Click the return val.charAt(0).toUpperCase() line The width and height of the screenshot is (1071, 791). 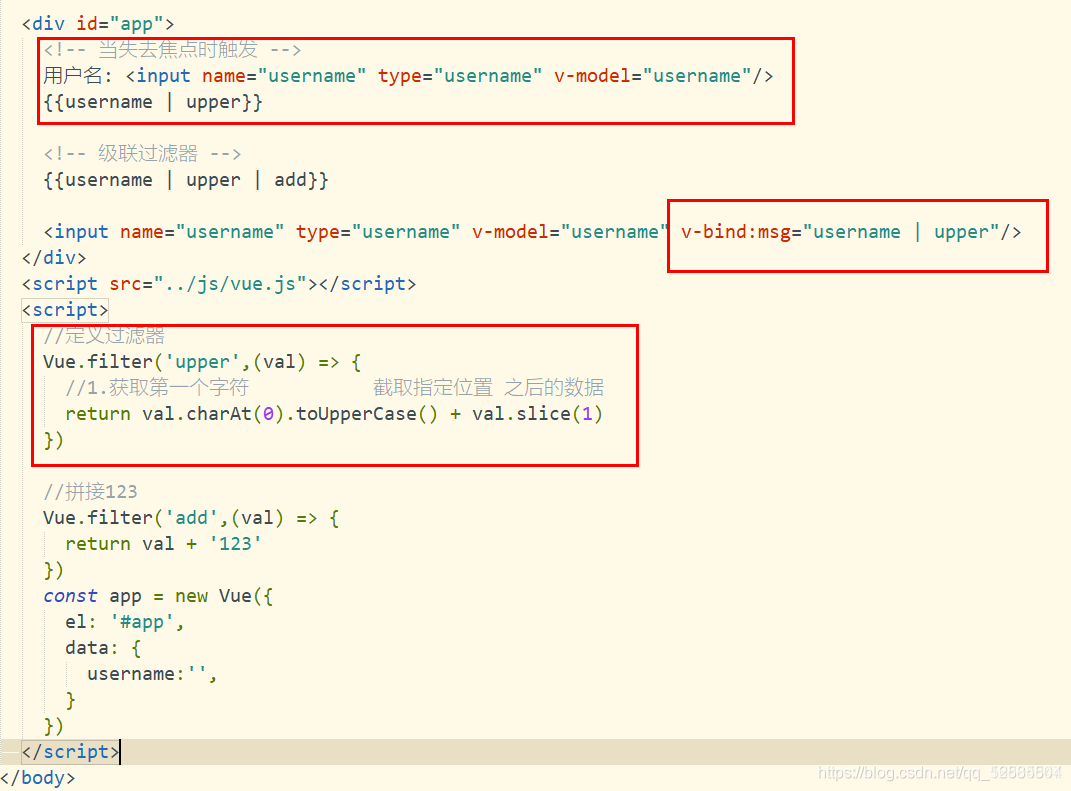(334, 414)
